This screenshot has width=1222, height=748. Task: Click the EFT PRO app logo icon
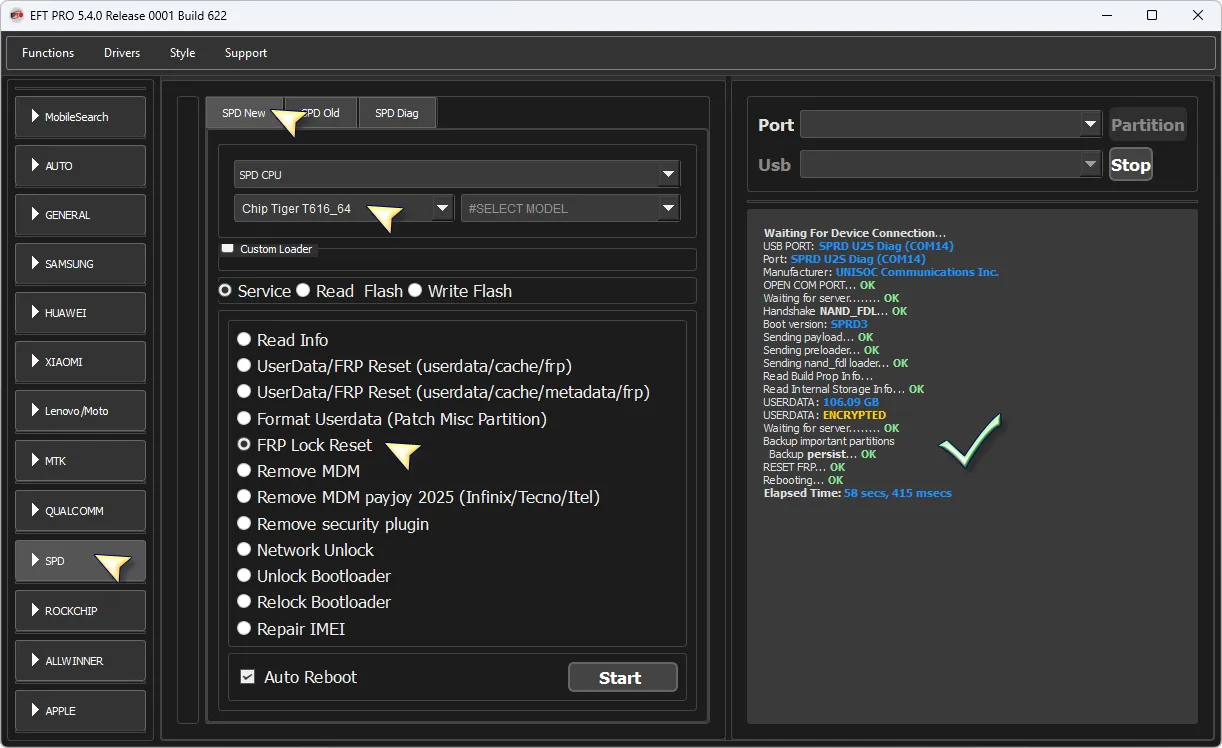coord(16,15)
